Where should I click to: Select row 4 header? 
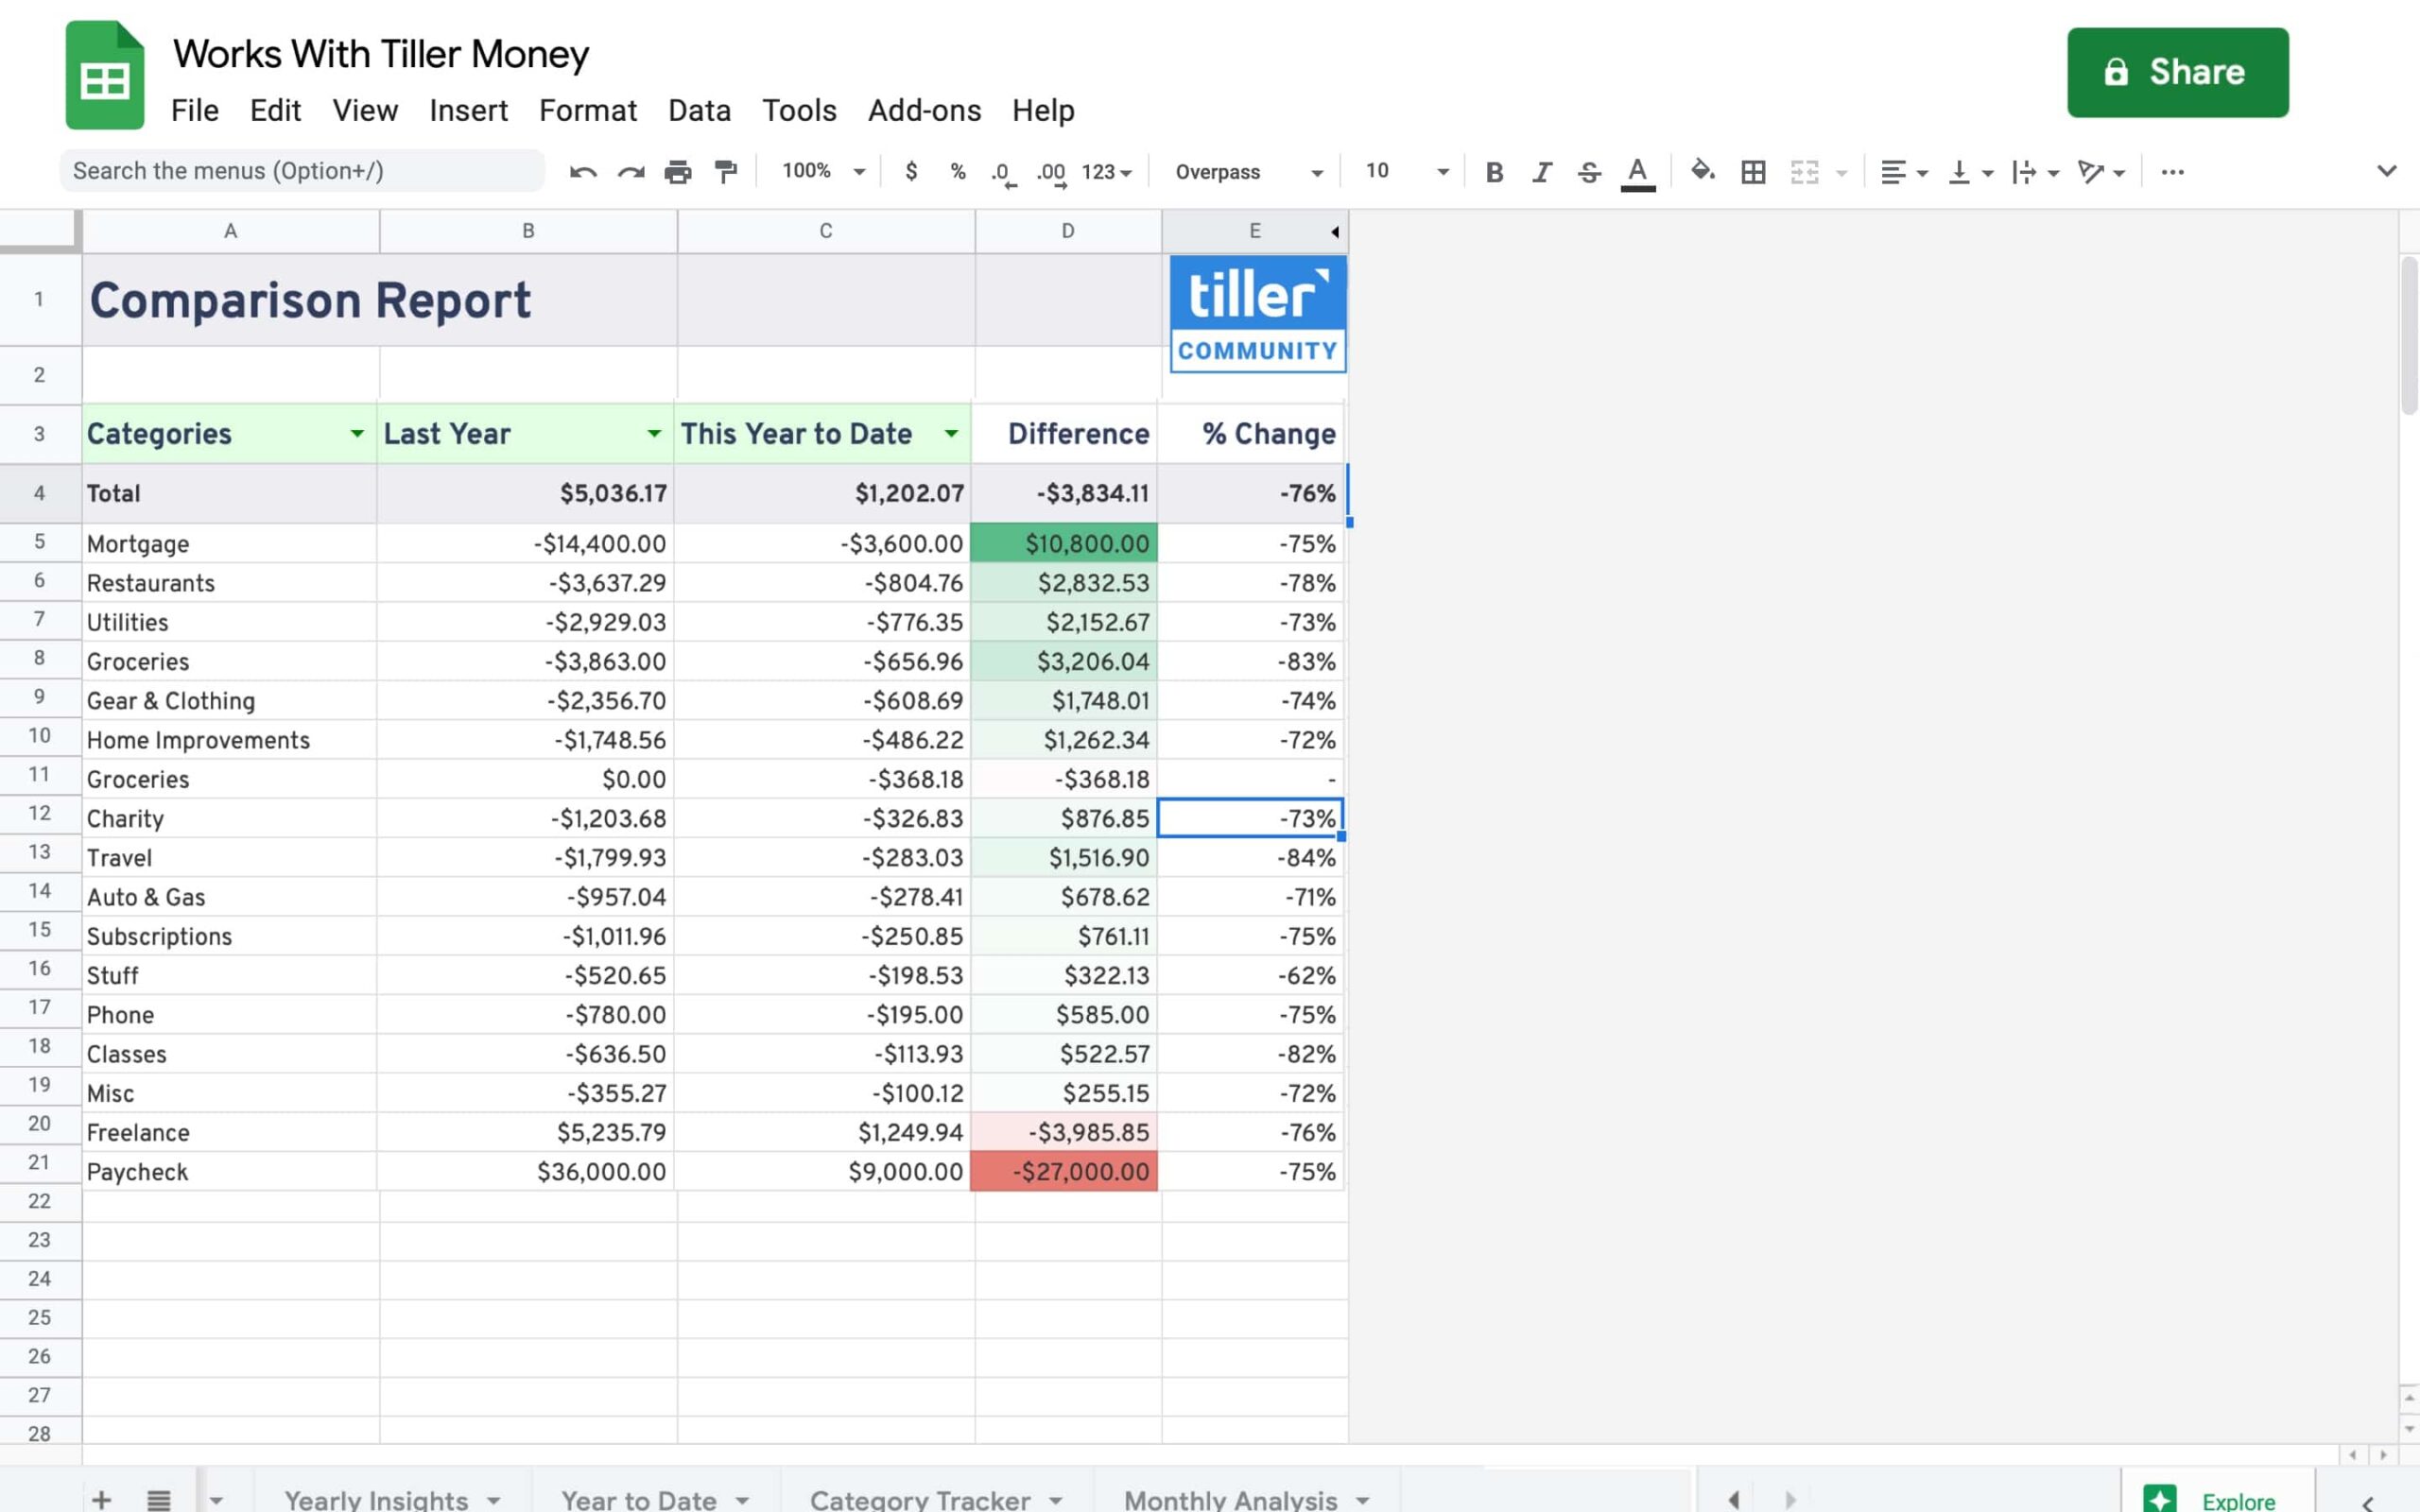[40, 493]
